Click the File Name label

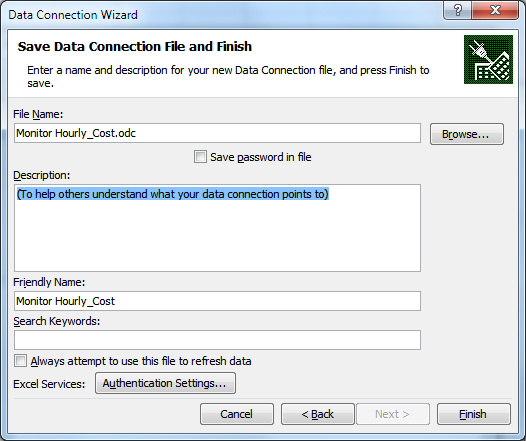click(38, 114)
